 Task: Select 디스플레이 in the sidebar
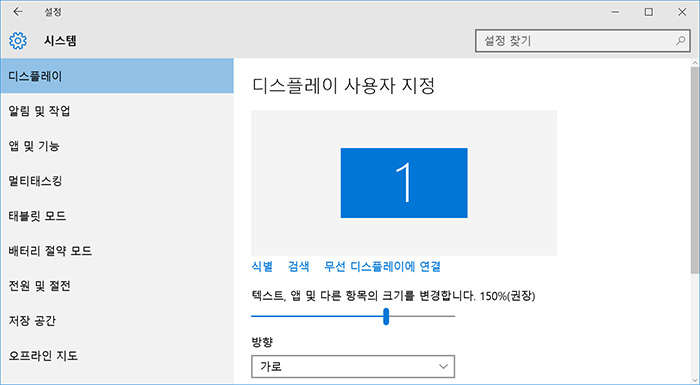[x=117, y=76]
